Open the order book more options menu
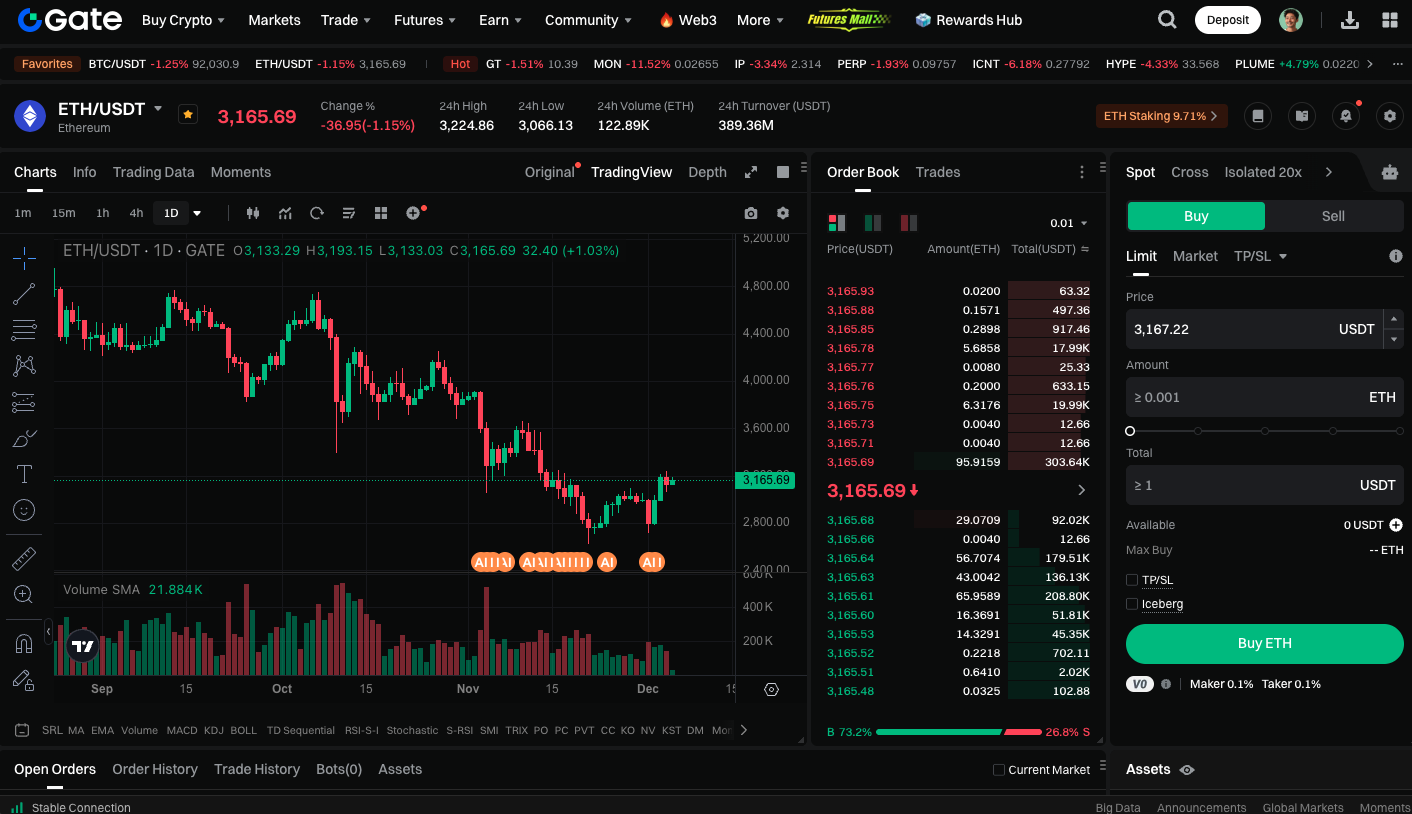The width and height of the screenshot is (1412, 814). tap(1082, 172)
